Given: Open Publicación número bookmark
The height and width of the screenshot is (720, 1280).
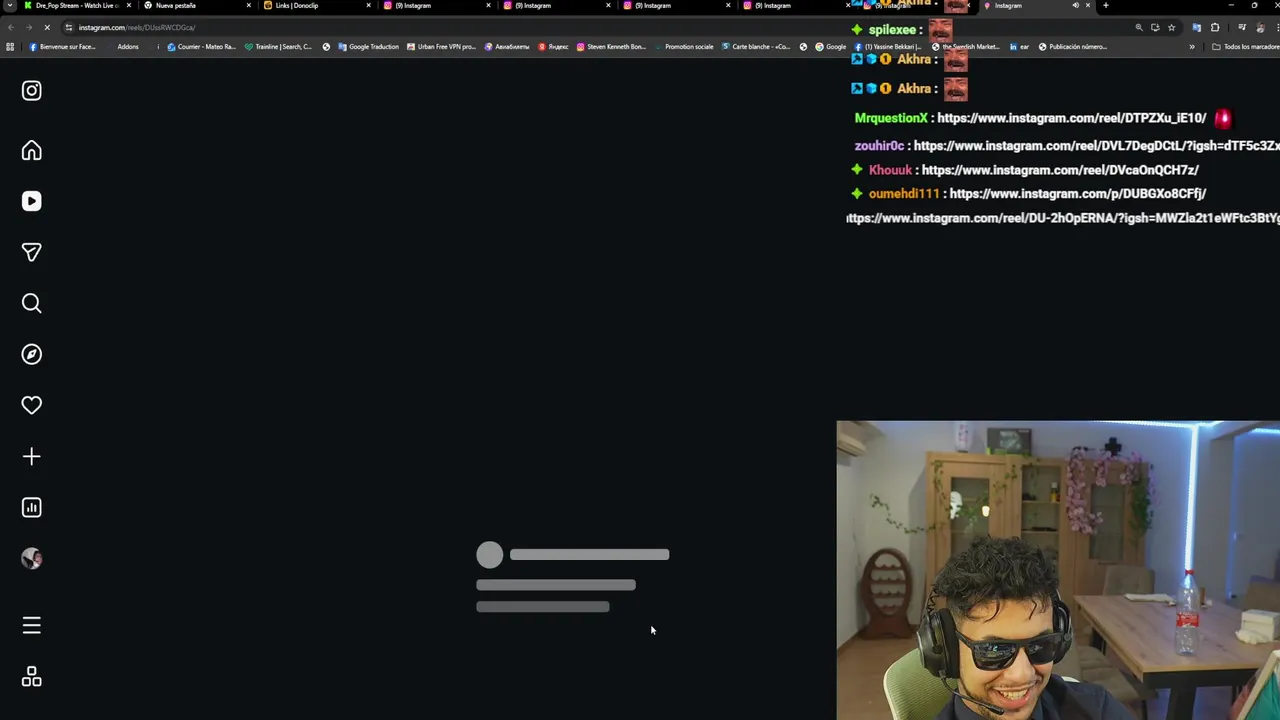Looking at the screenshot, I should (x=1073, y=46).
